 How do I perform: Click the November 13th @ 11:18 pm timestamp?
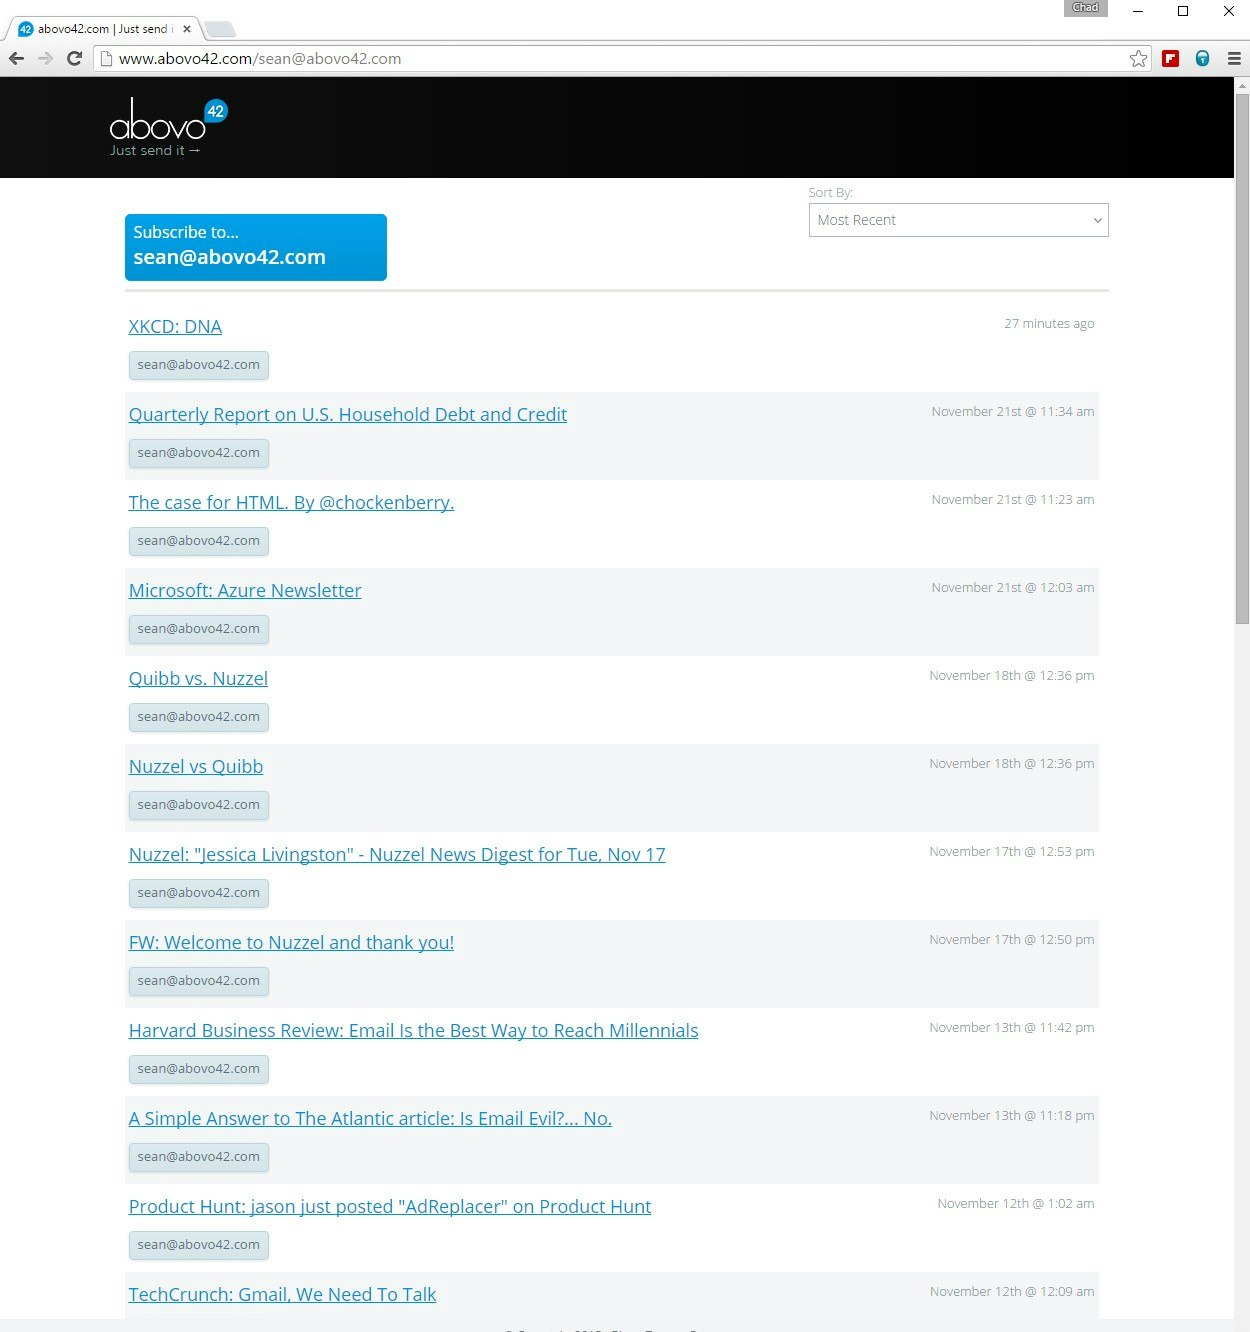pyautogui.click(x=1012, y=1116)
